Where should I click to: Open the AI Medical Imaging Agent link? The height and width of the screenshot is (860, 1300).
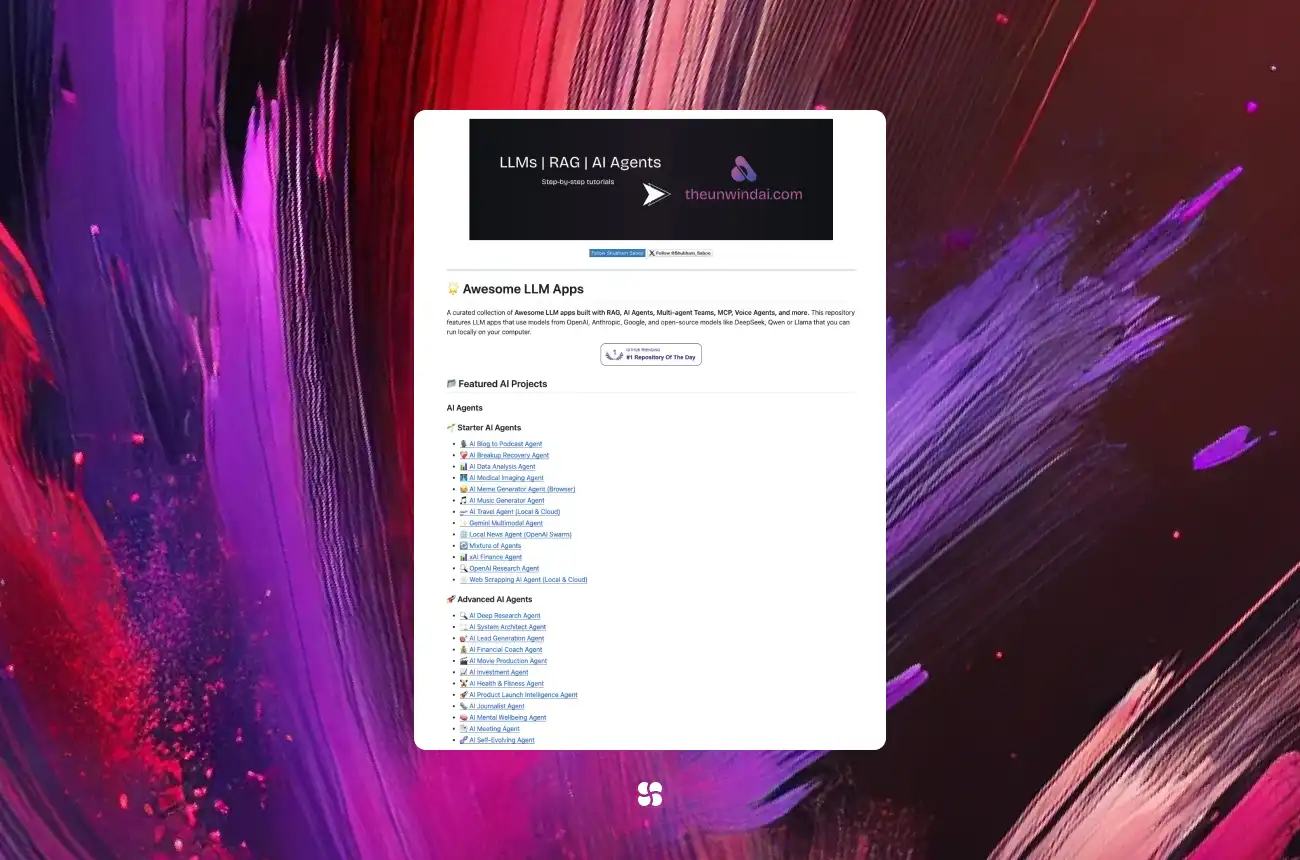coord(501,478)
